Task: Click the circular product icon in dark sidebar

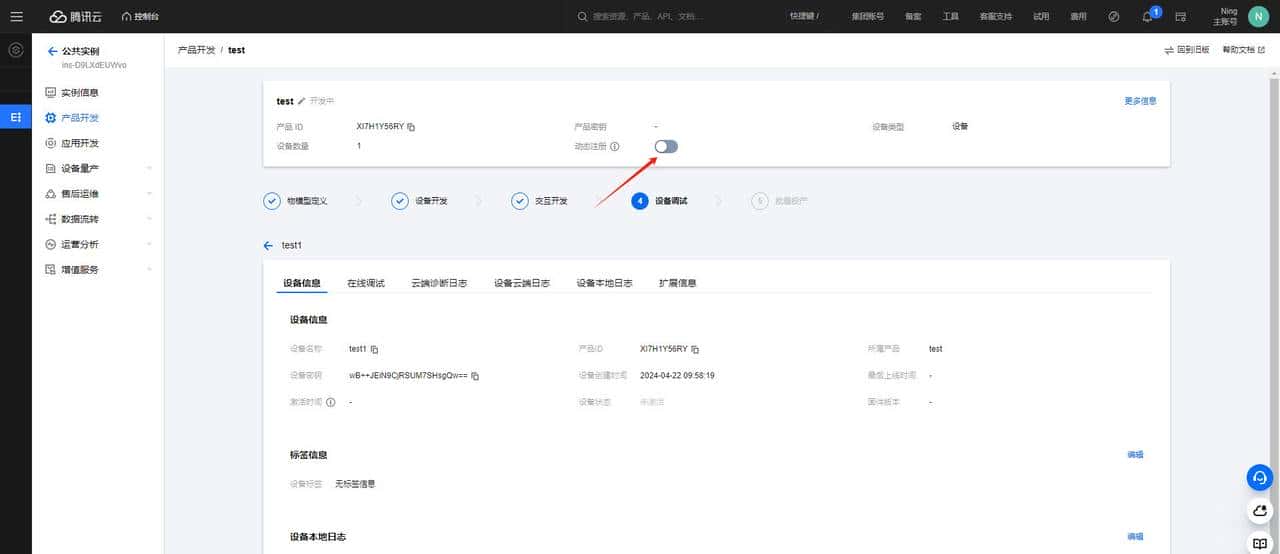Action: click(15, 50)
